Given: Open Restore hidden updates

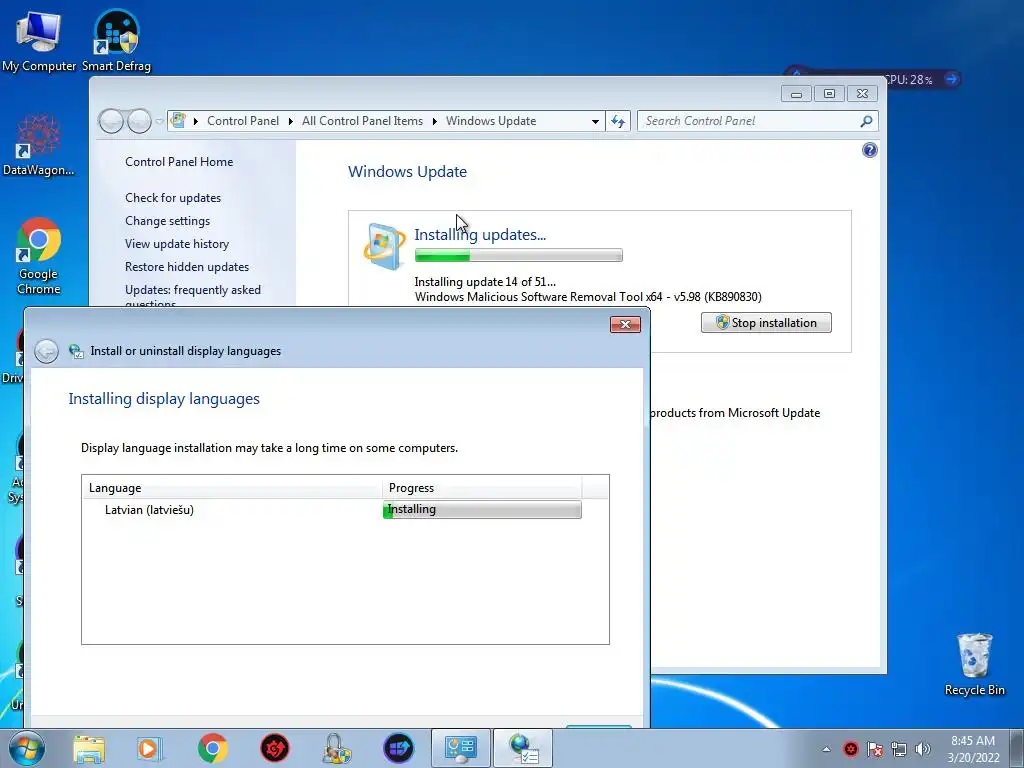Looking at the screenshot, I should coord(187,266).
